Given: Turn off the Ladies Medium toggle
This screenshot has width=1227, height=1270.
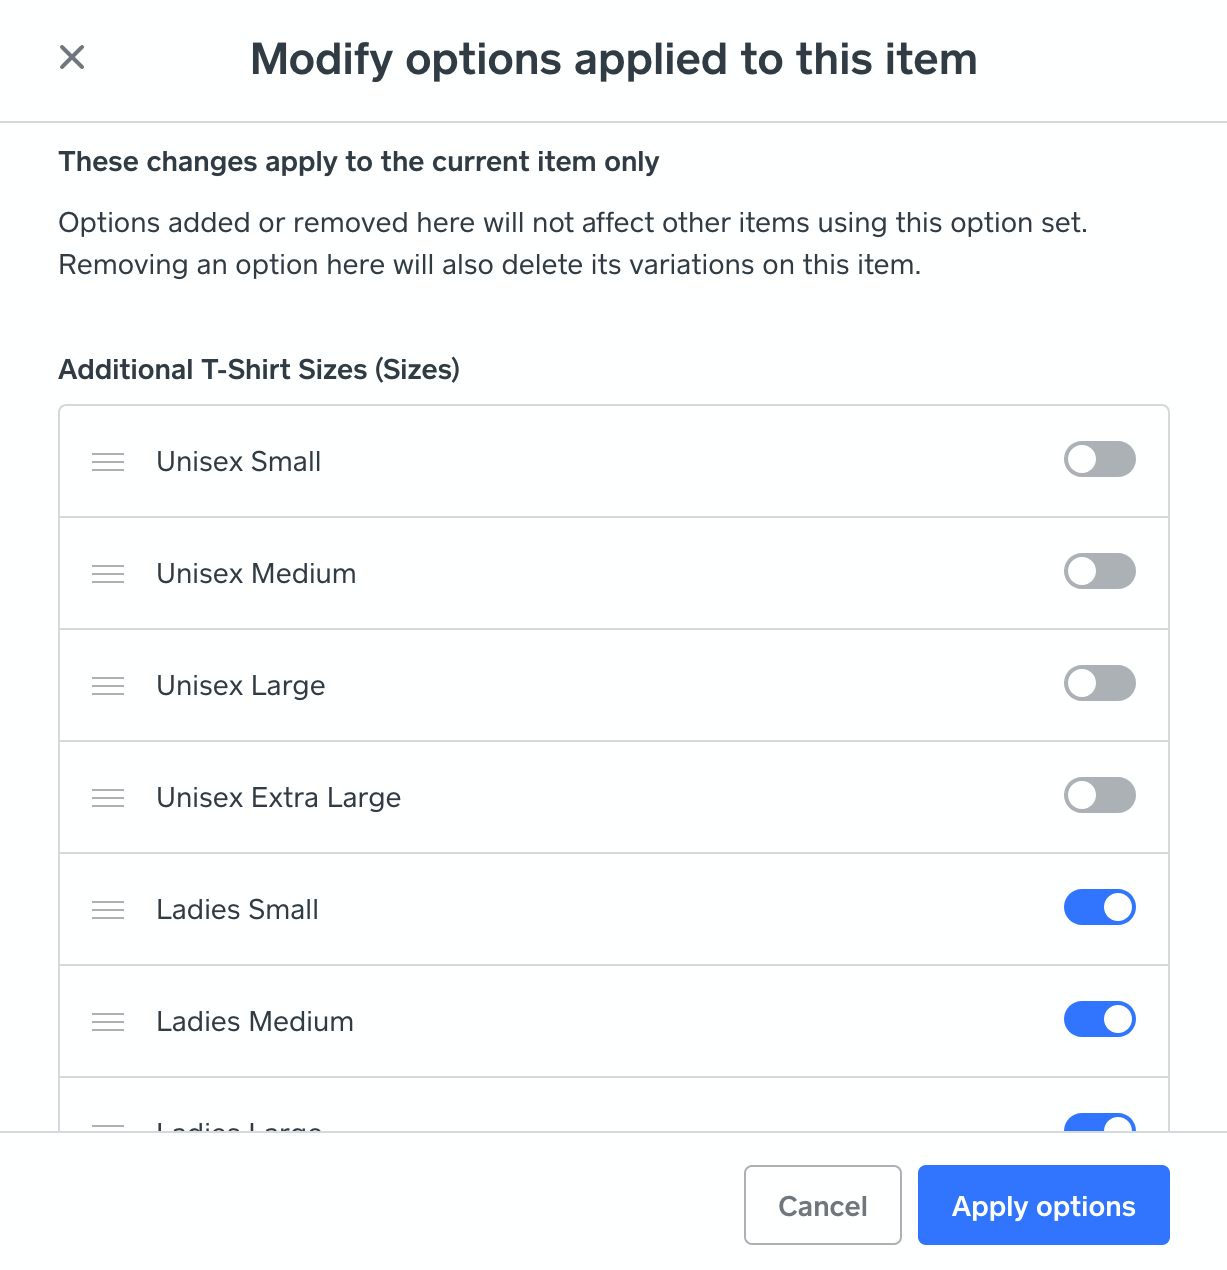Looking at the screenshot, I should tap(1100, 1019).
